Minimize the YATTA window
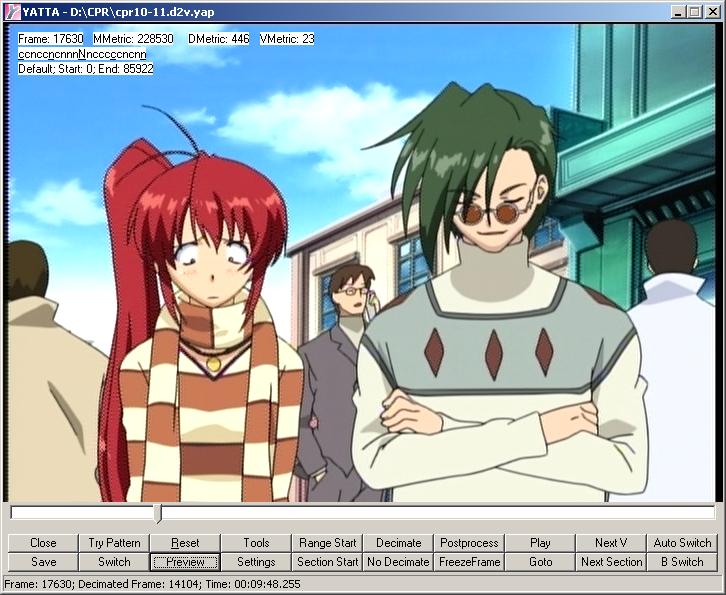 (x=678, y=12)
